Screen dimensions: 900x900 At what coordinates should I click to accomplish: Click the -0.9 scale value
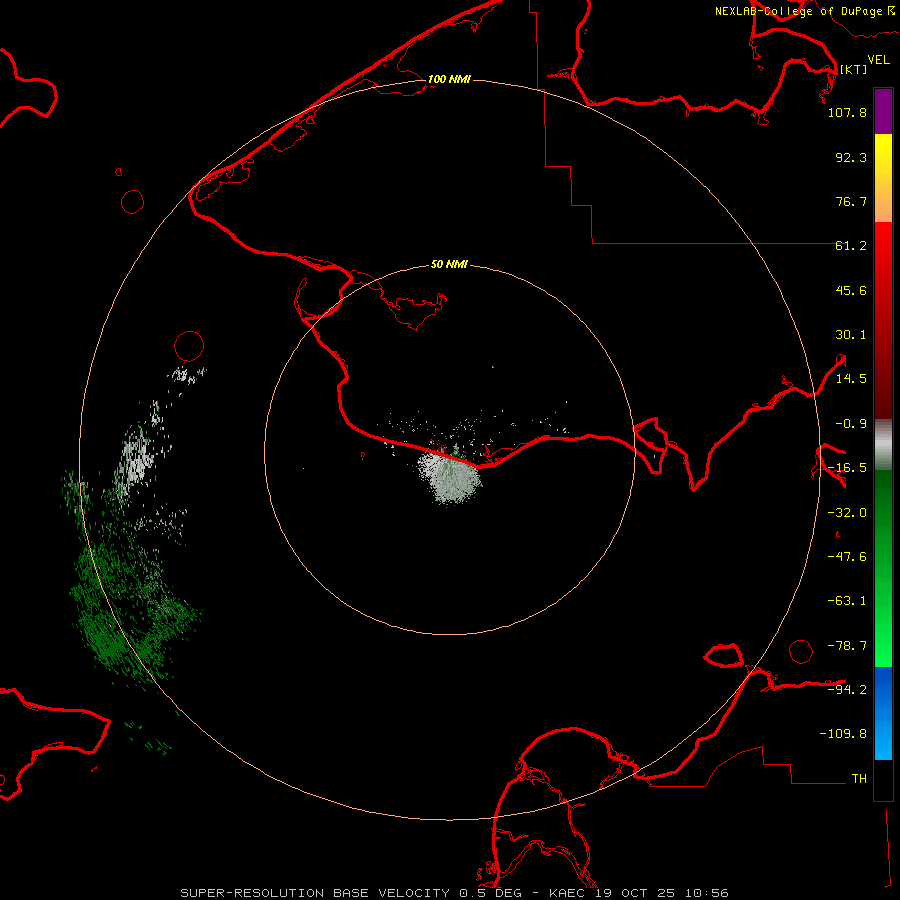point(851,424)
